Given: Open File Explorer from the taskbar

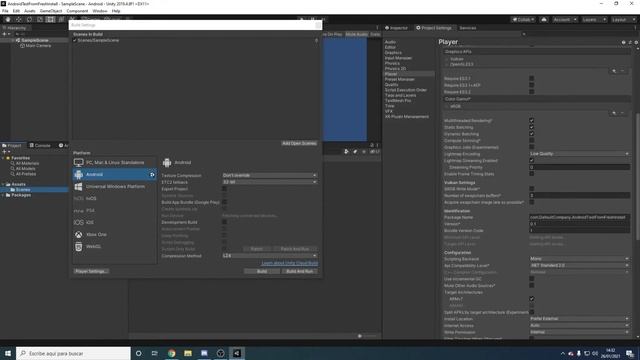Looking at the screenshot, I should point(188,353).
